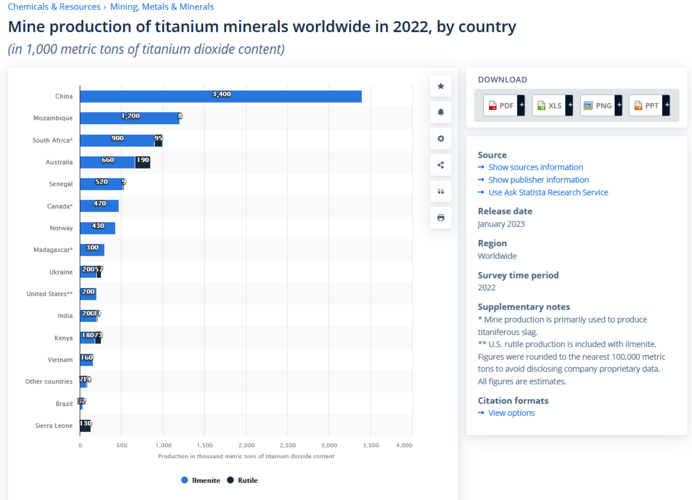Expand the XLS plus options
The width and height of the screenshot is (692, 500).
point(569,105)
